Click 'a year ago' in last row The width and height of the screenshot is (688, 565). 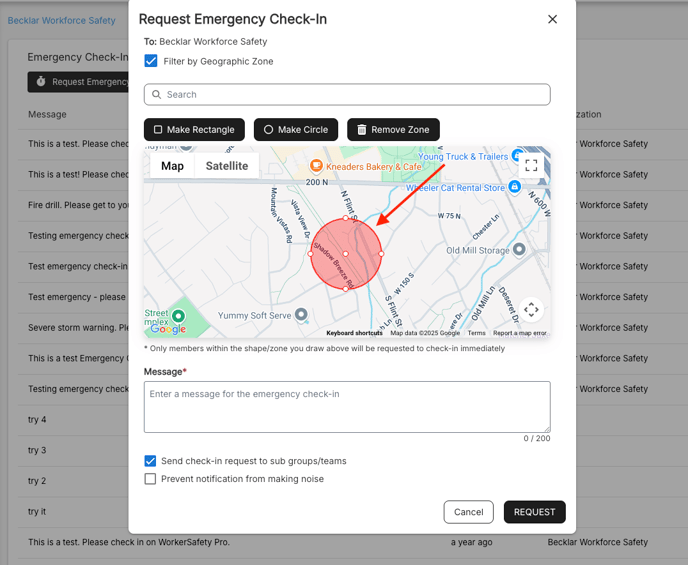pos(471,542)
